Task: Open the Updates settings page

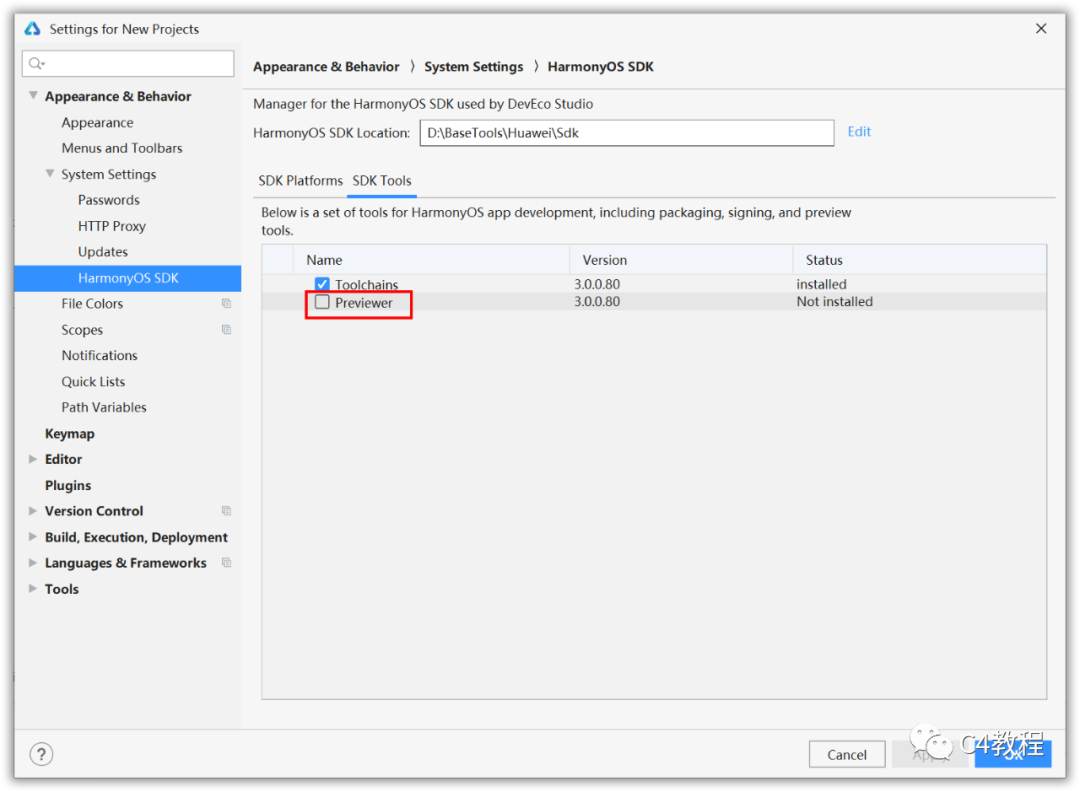Action: tap(103, 252)
